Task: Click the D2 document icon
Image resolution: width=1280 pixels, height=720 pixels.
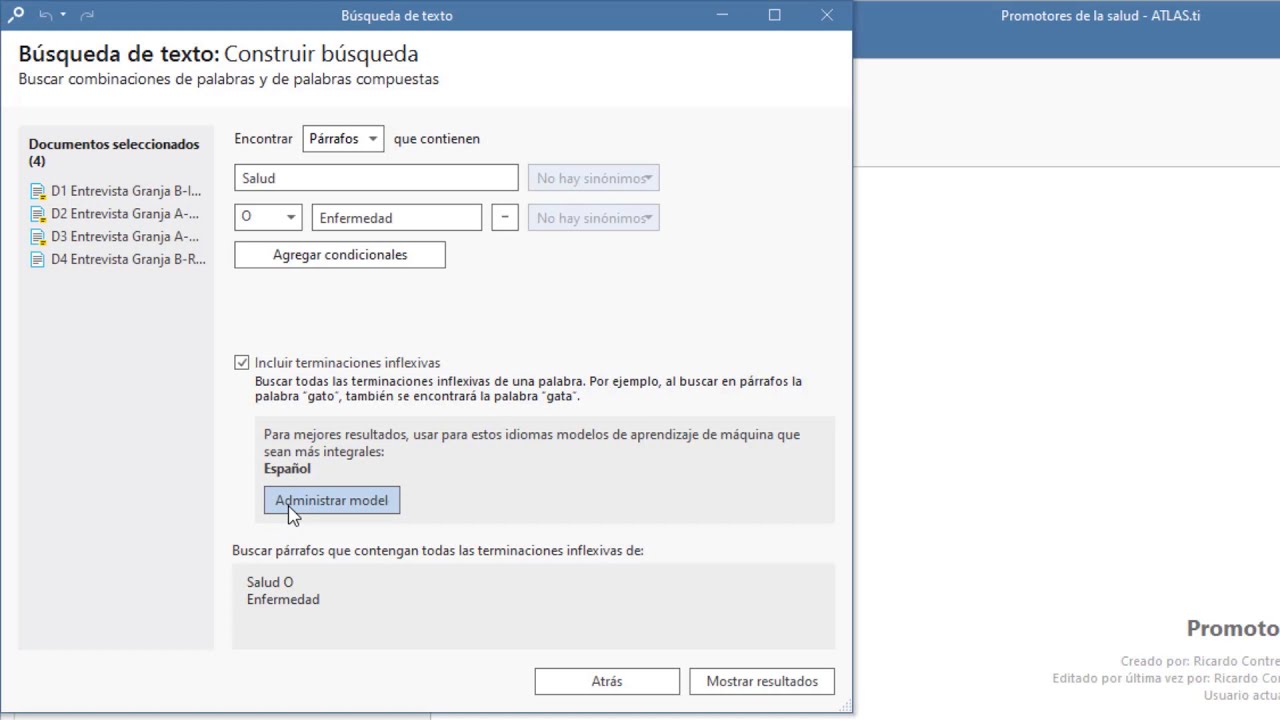Action: coord(38,214)
